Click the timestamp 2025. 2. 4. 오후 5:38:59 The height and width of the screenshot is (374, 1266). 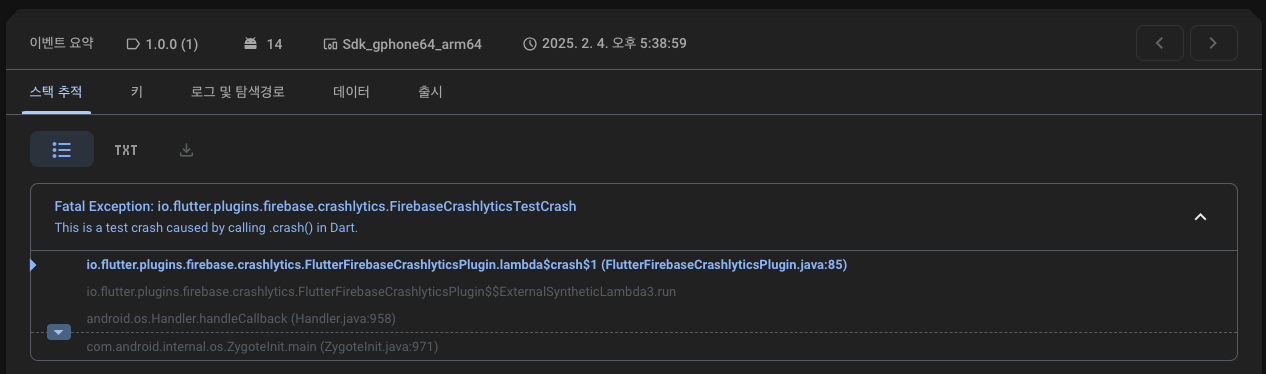[x=614, y=44]
